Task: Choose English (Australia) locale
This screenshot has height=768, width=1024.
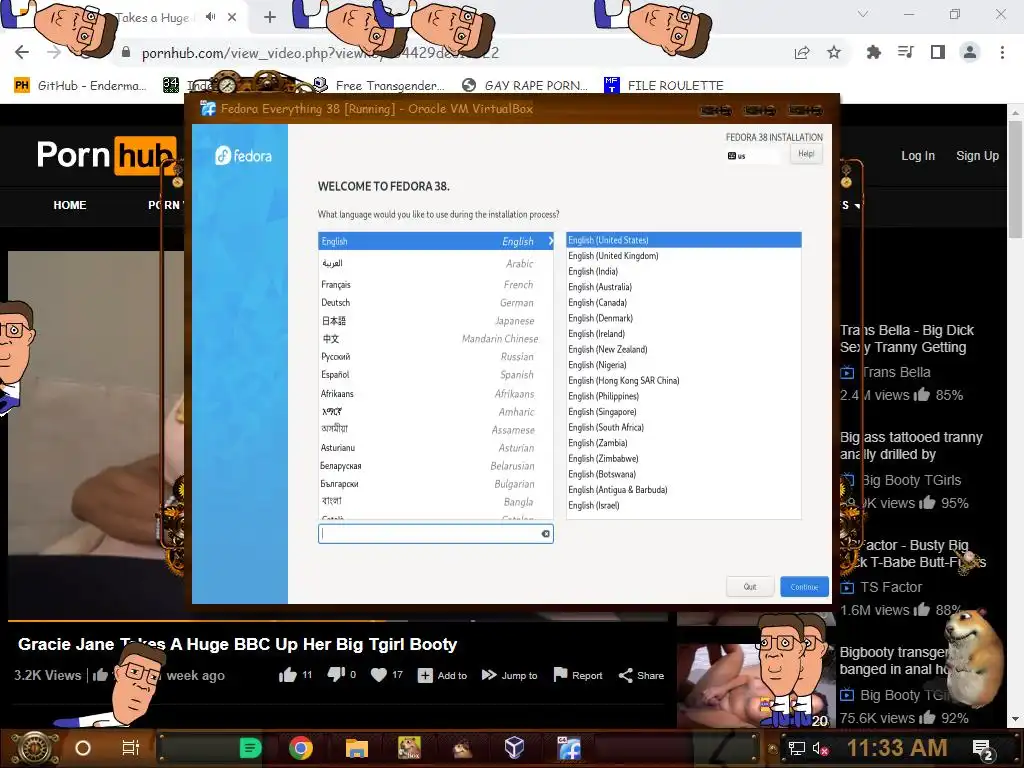Action: [684, 287]
